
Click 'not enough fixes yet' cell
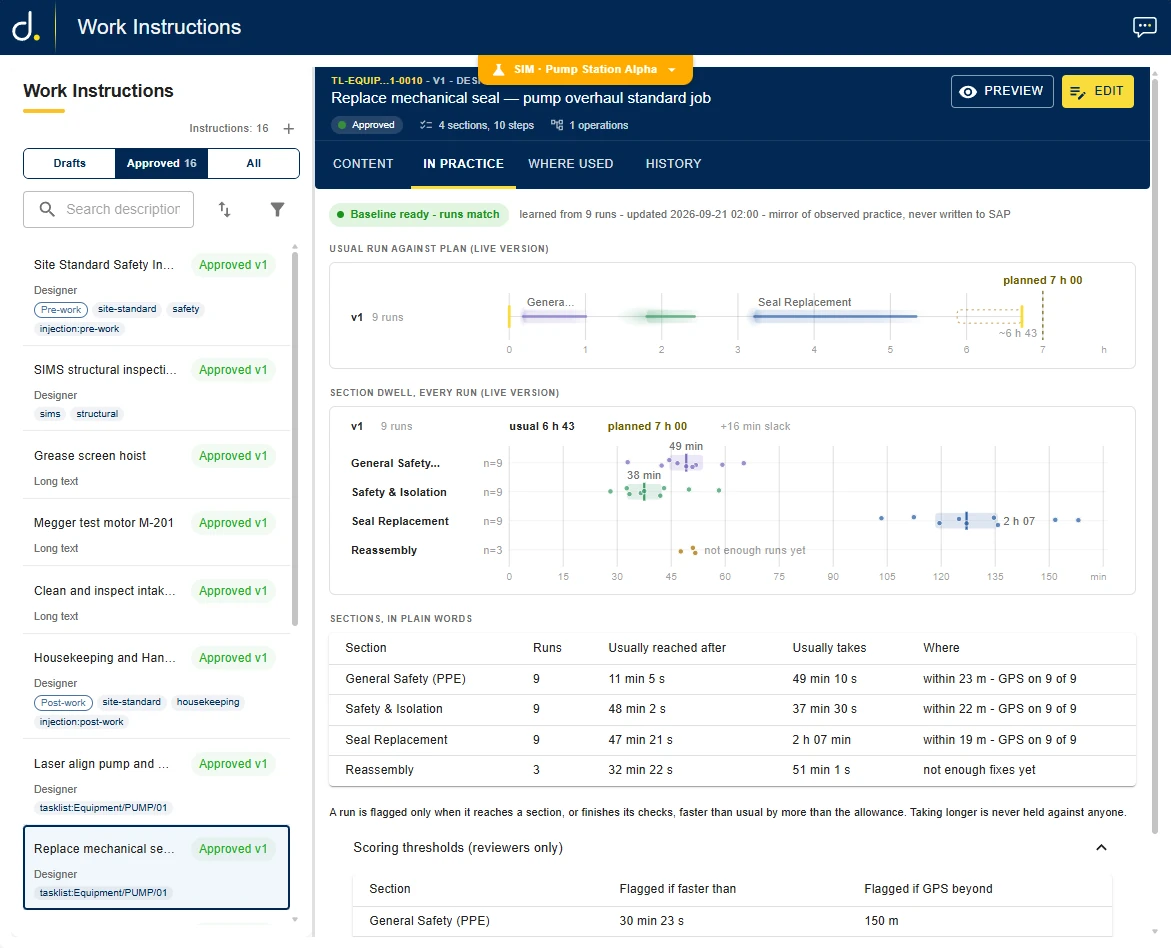pyautogui.click(x=979, y=769)
